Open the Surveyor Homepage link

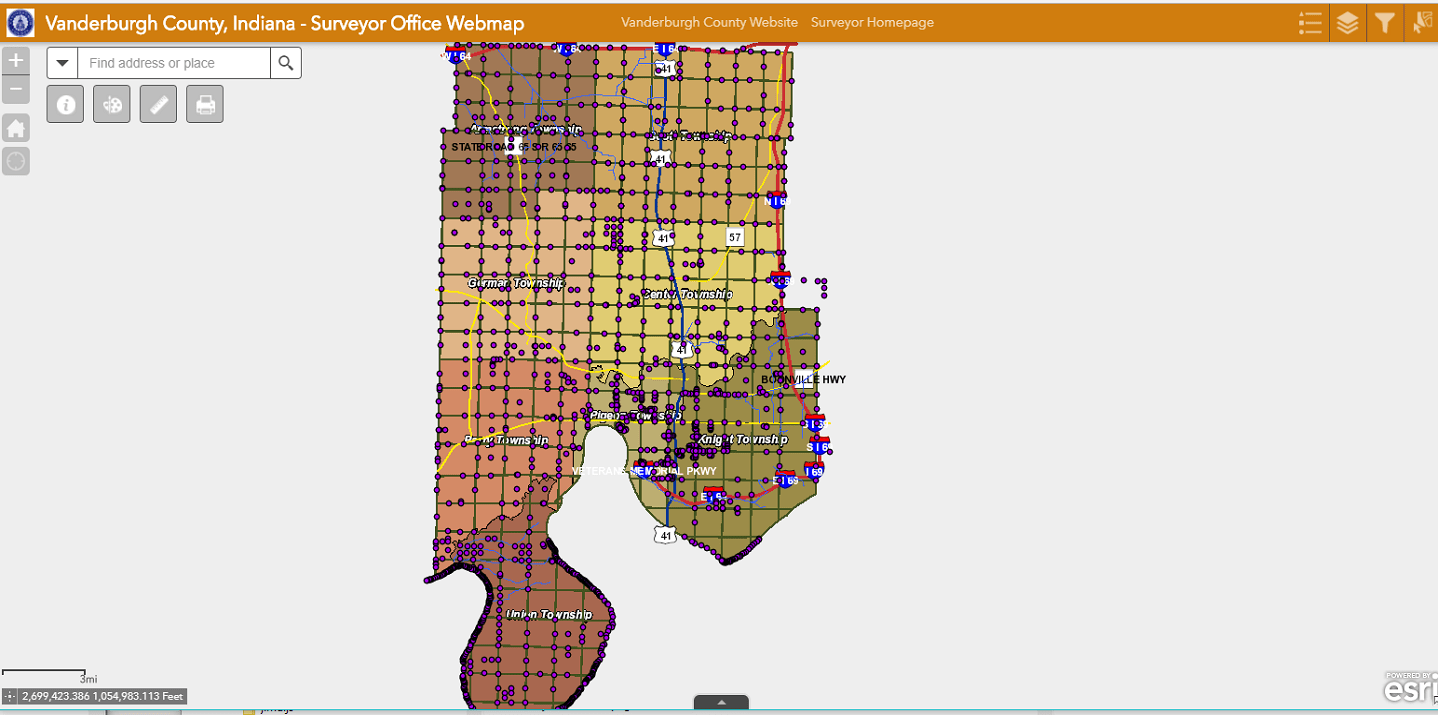[872, 22]
